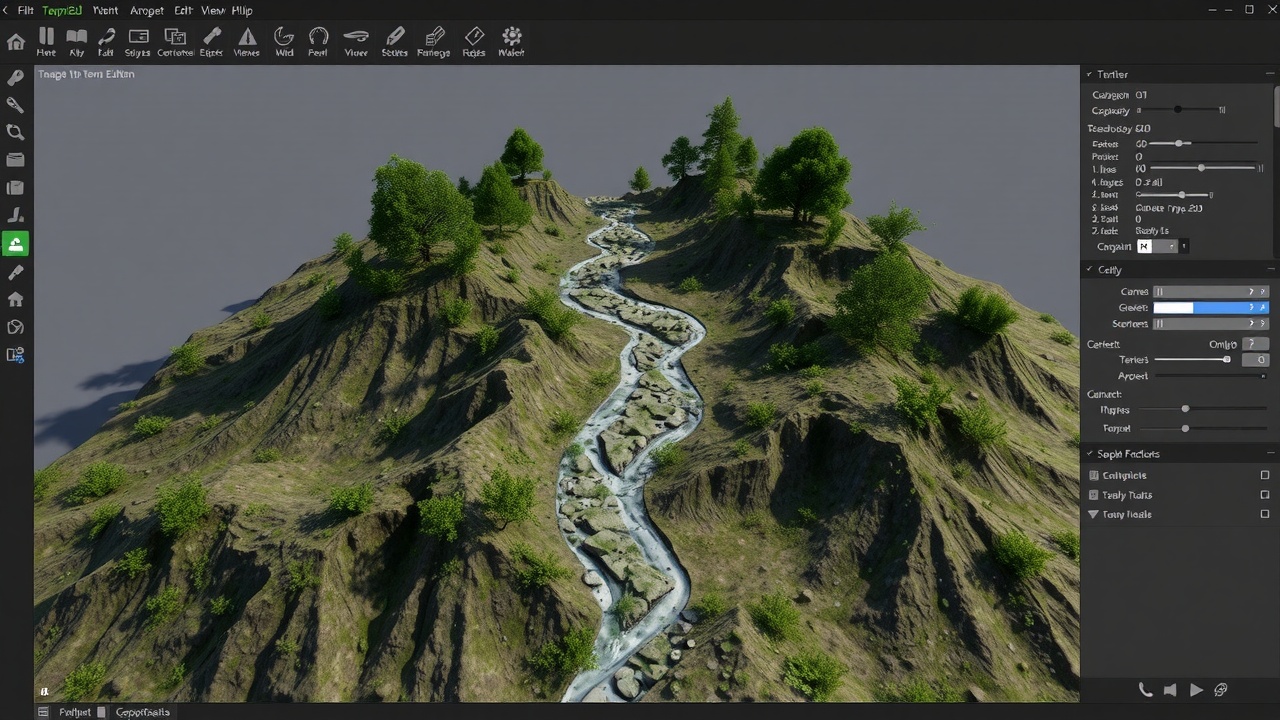This screenshot has width=1280, height=720.
Task: Click the camera icon at bottom right
Action: click(x=1171, y=690)
